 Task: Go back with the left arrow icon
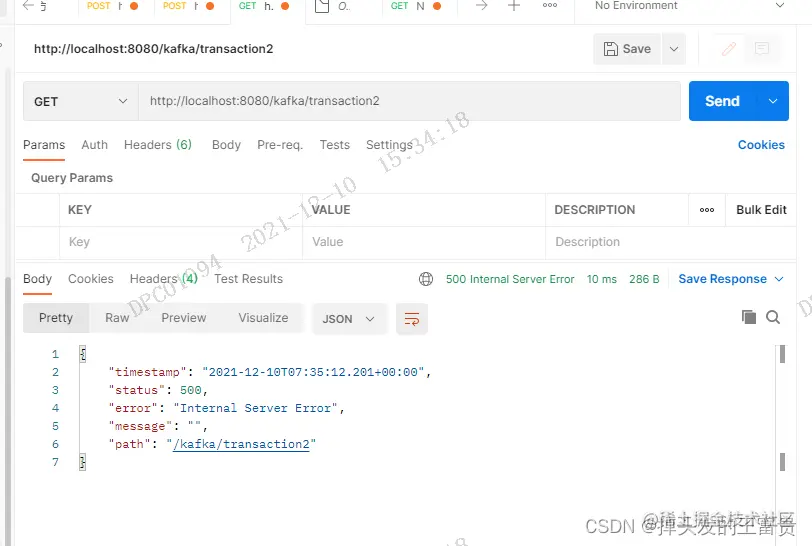28,6
